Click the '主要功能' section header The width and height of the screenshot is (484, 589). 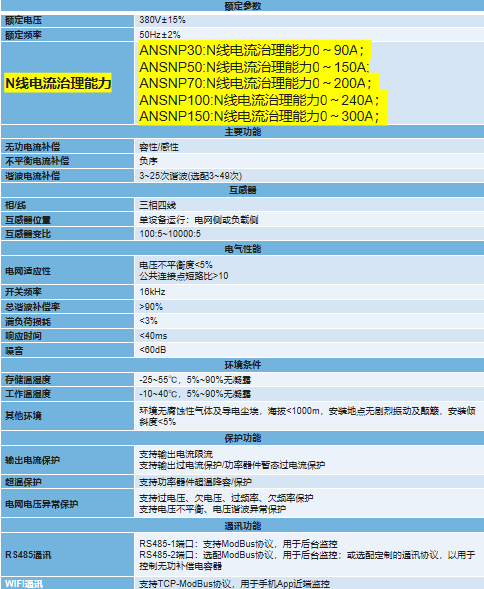(243, 132)
